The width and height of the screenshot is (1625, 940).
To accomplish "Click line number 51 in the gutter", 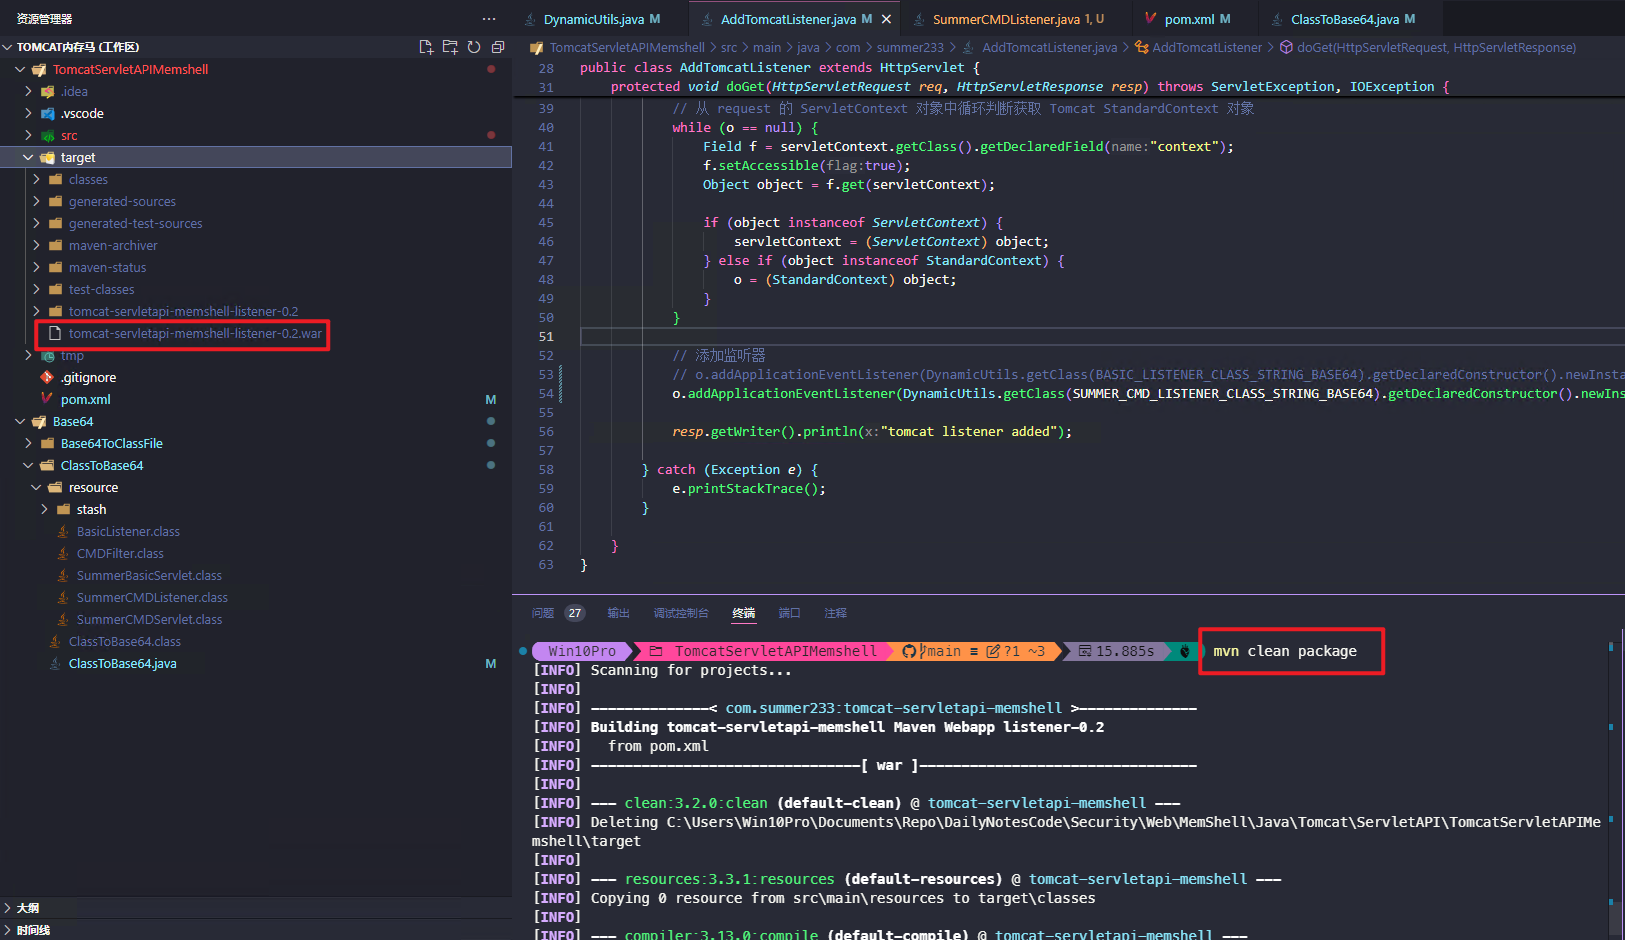I will 546,337.
